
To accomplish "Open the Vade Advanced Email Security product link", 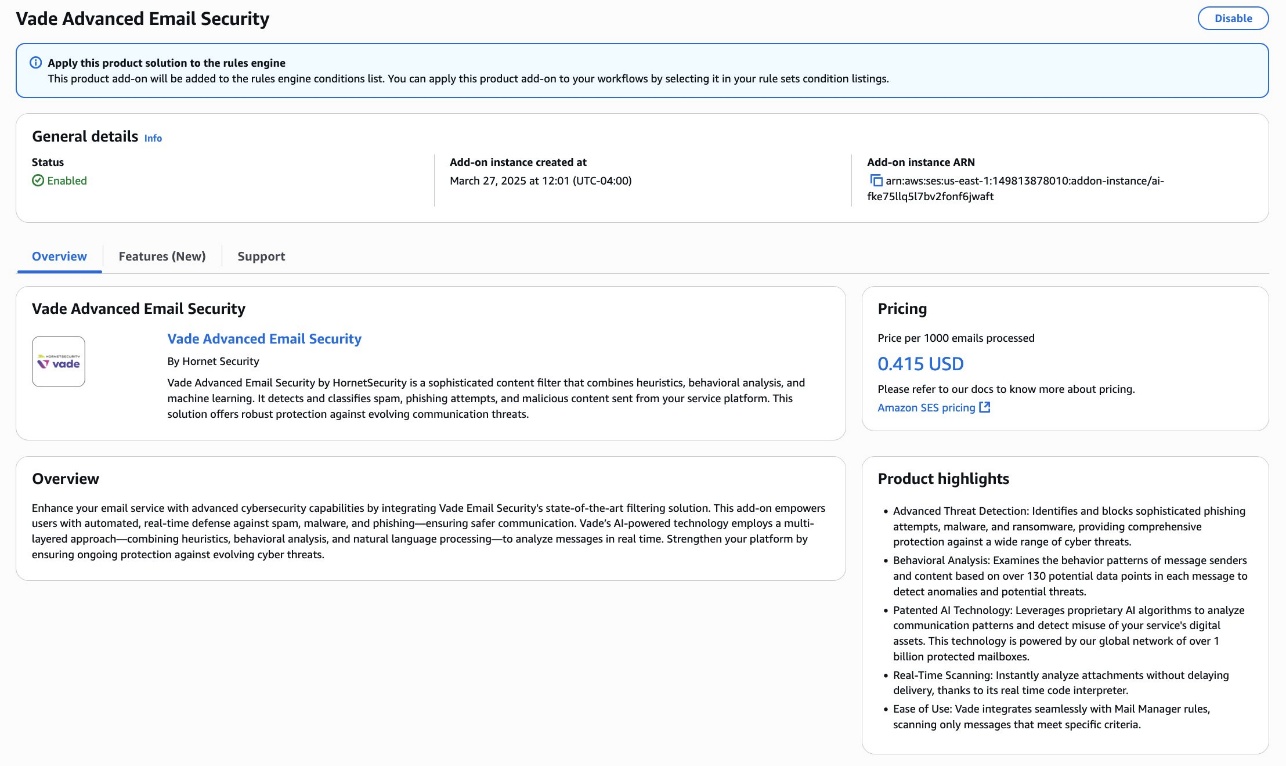I will [x=264, y=339].
